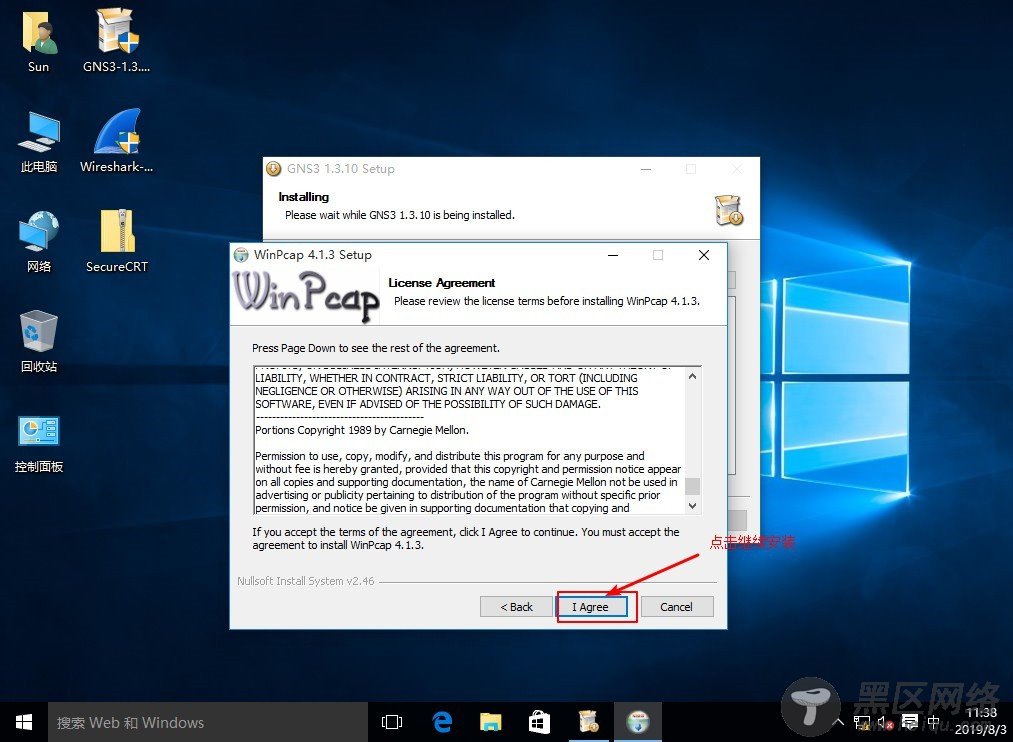This screenshot has width=1013, height=742.
Task: Switch to WinPcap setup taskbar item
Action: point(638,723)
